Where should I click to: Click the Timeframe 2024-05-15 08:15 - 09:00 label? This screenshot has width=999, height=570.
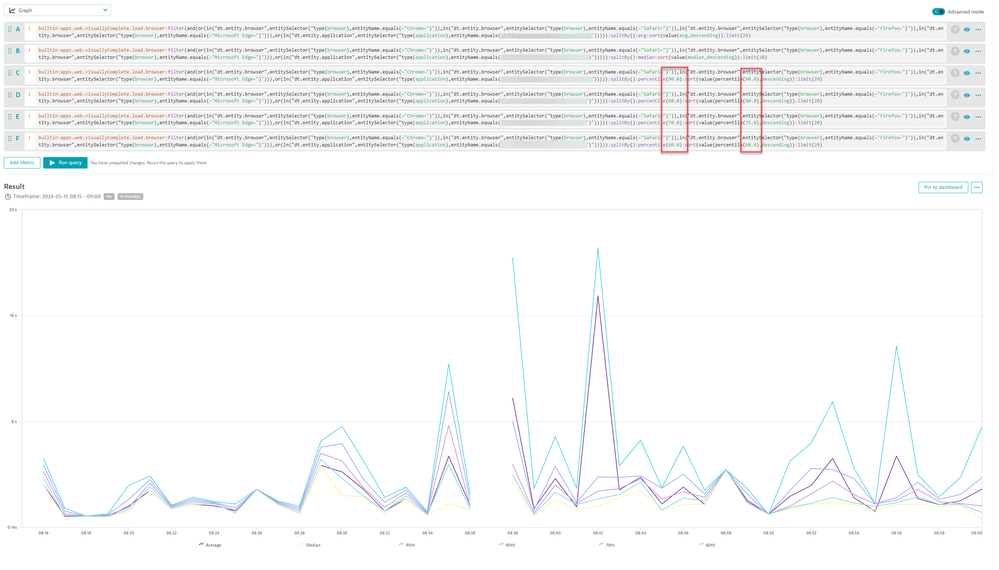coord(56,197)
